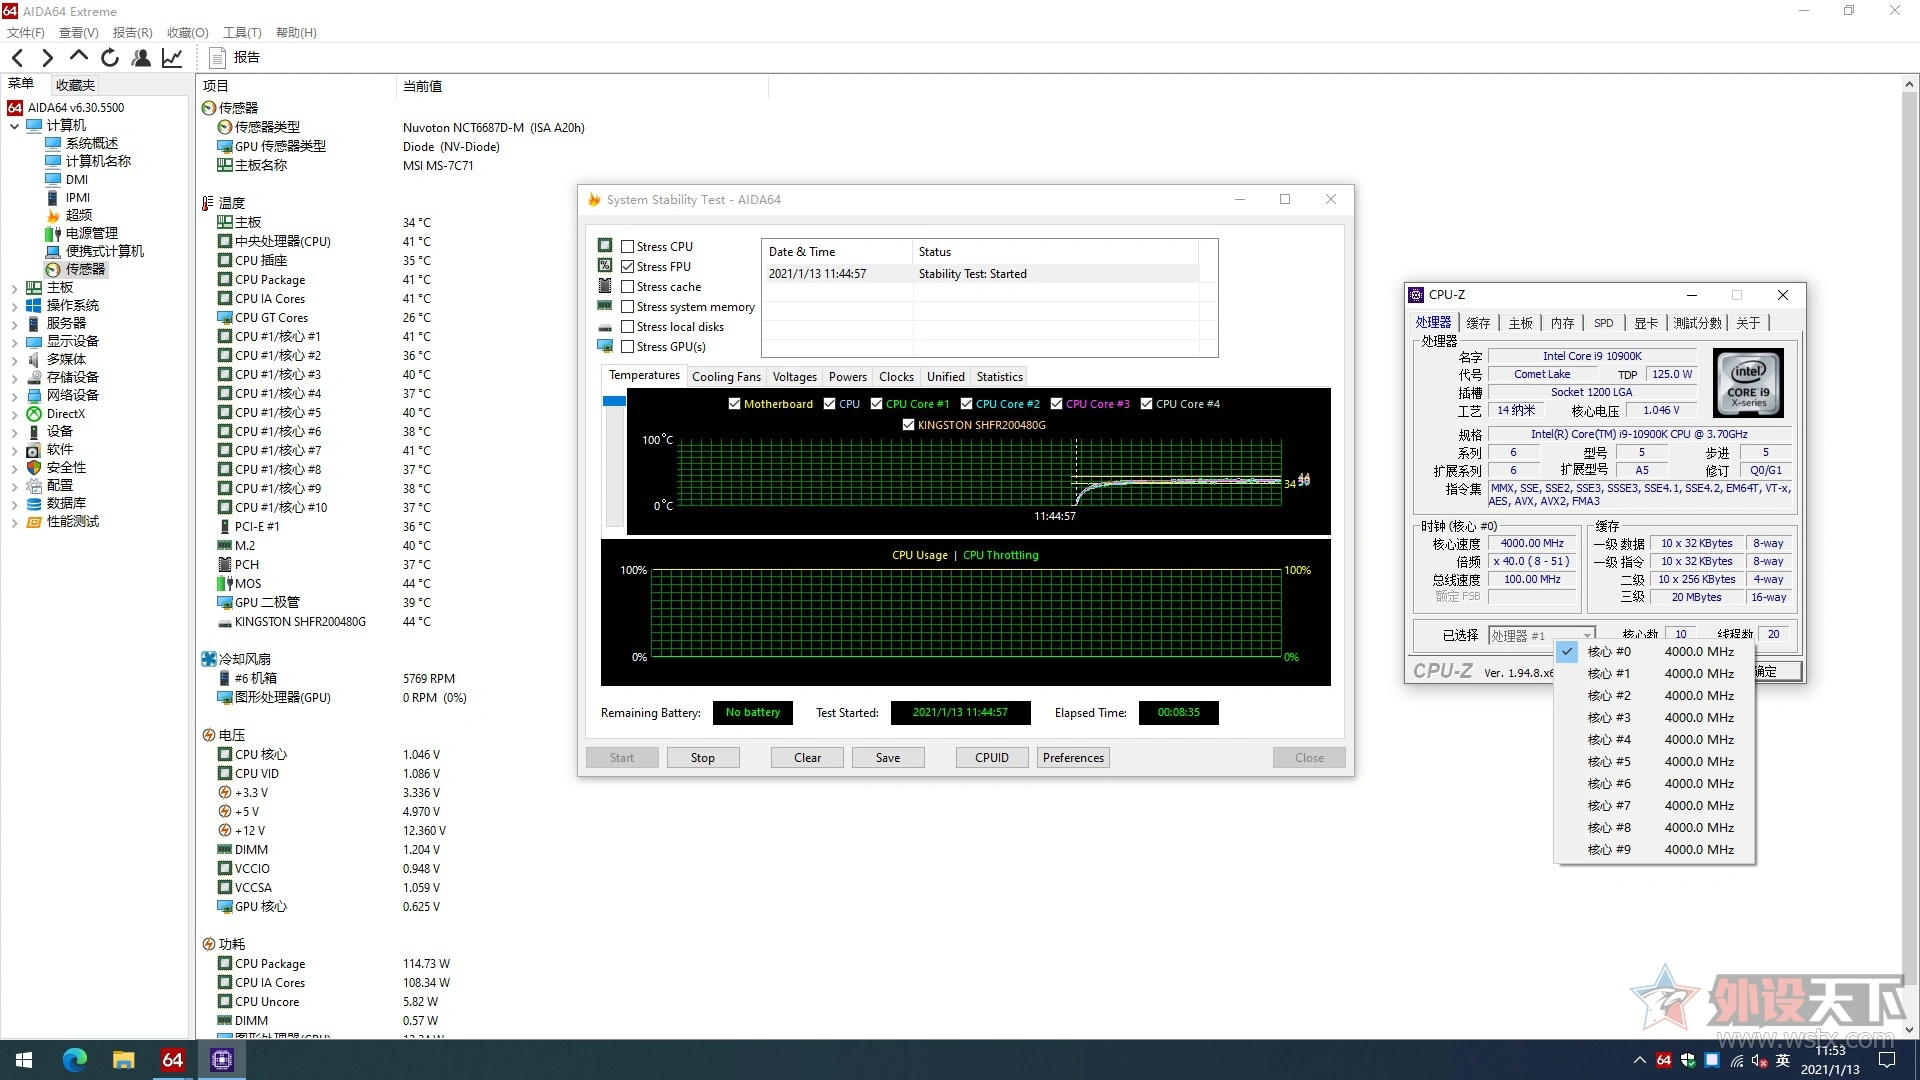
Task: Click the forward navigation arrow in AIDA64
Action: pyautogui.click(x=47, y=57)
